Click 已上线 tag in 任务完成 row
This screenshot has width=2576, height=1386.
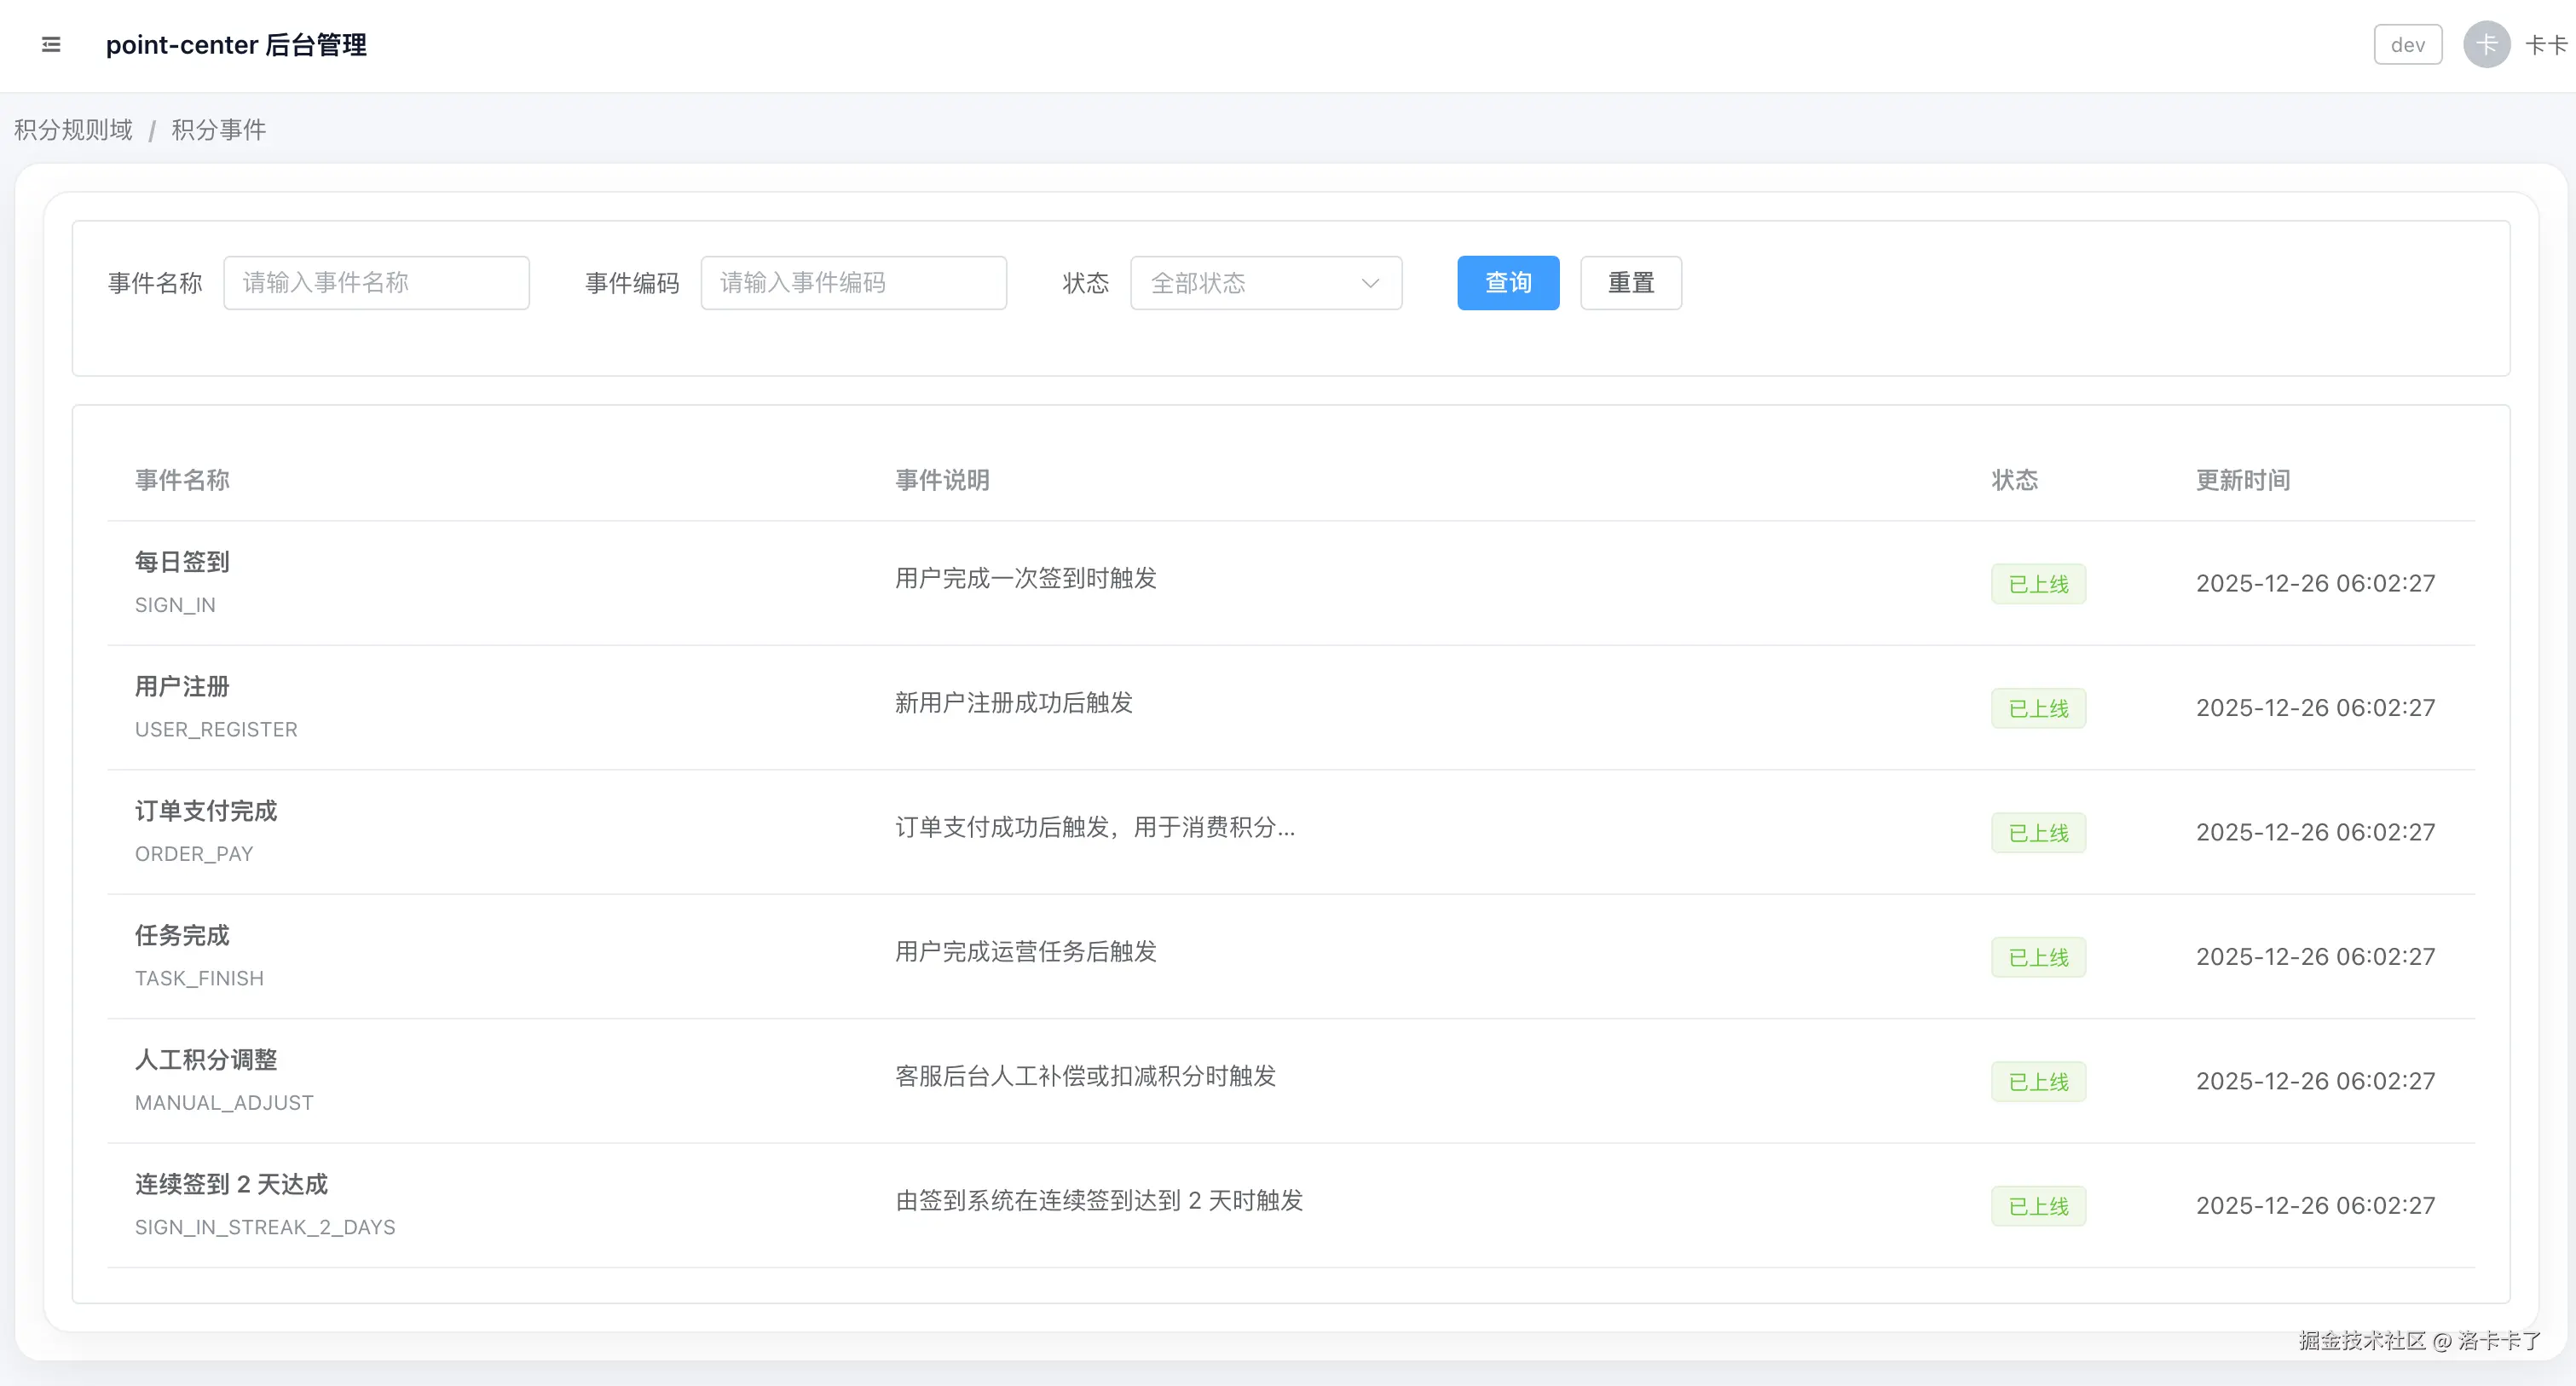2037,957
